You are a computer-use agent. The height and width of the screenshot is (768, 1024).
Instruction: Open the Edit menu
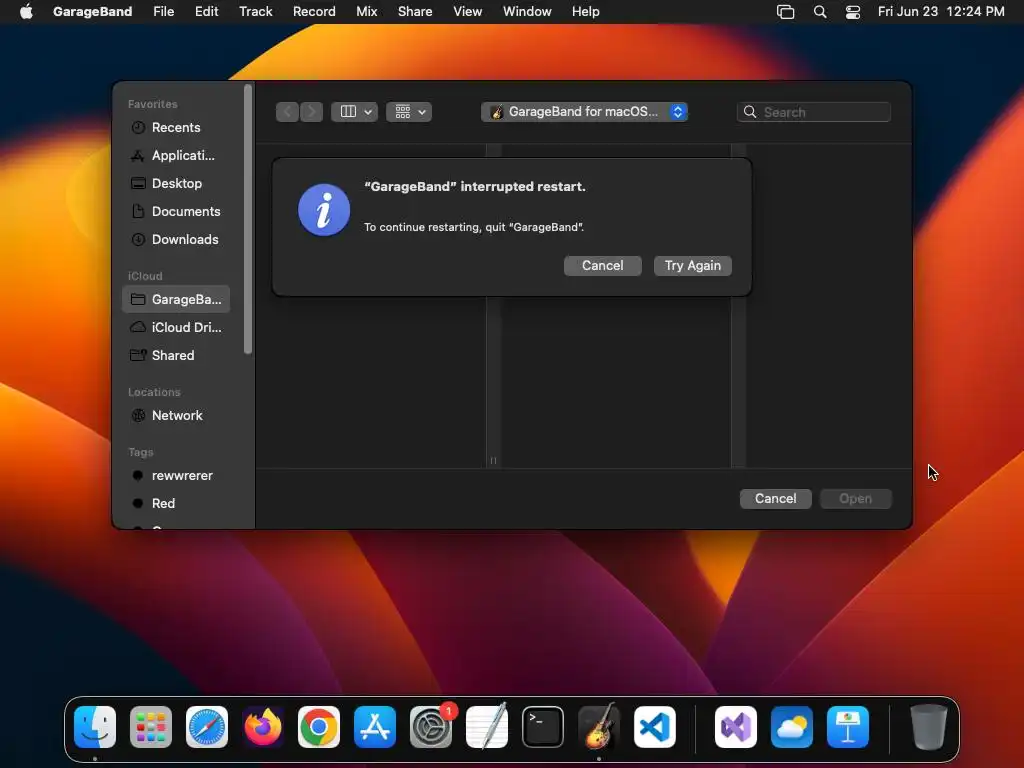[x=206, y=12]
